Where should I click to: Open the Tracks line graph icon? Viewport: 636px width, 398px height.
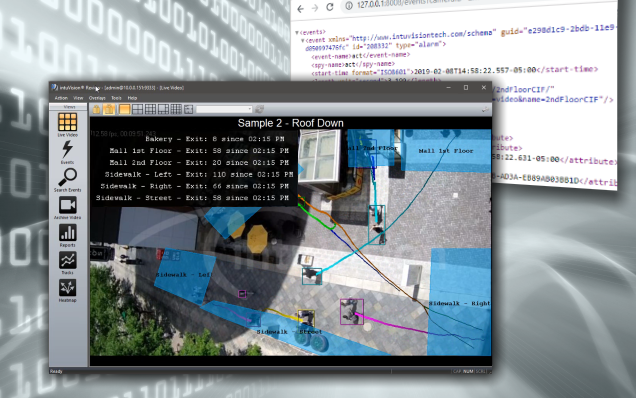point(67,260)
